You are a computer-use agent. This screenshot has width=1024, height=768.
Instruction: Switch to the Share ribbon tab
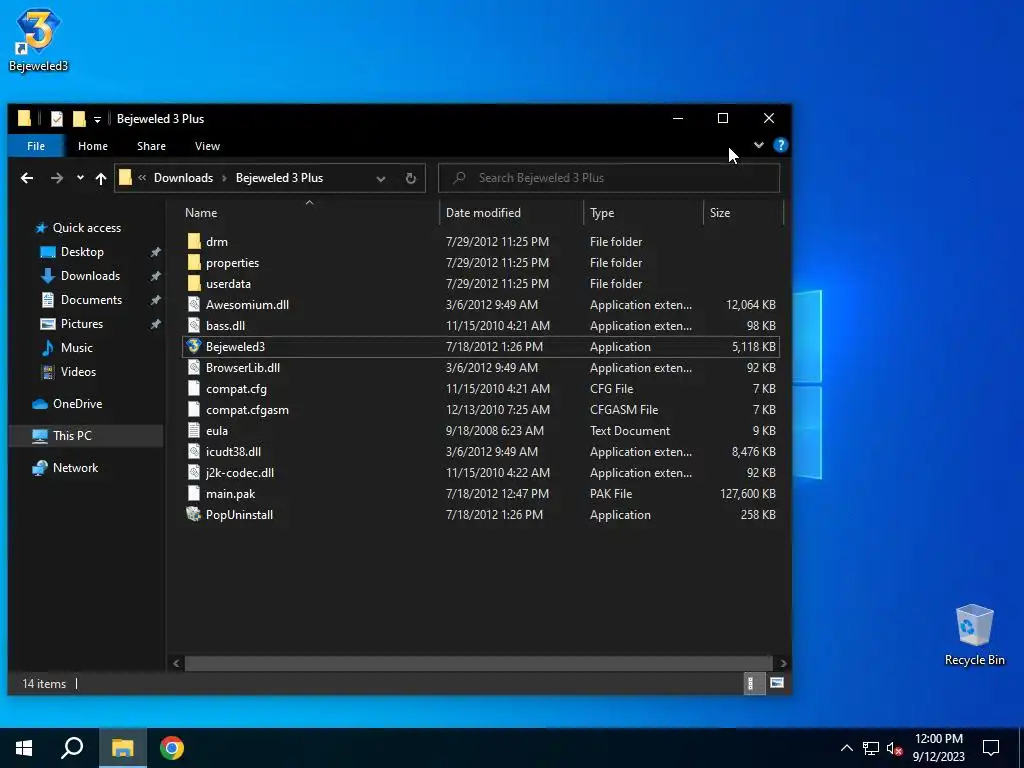(x=151, y=146)
